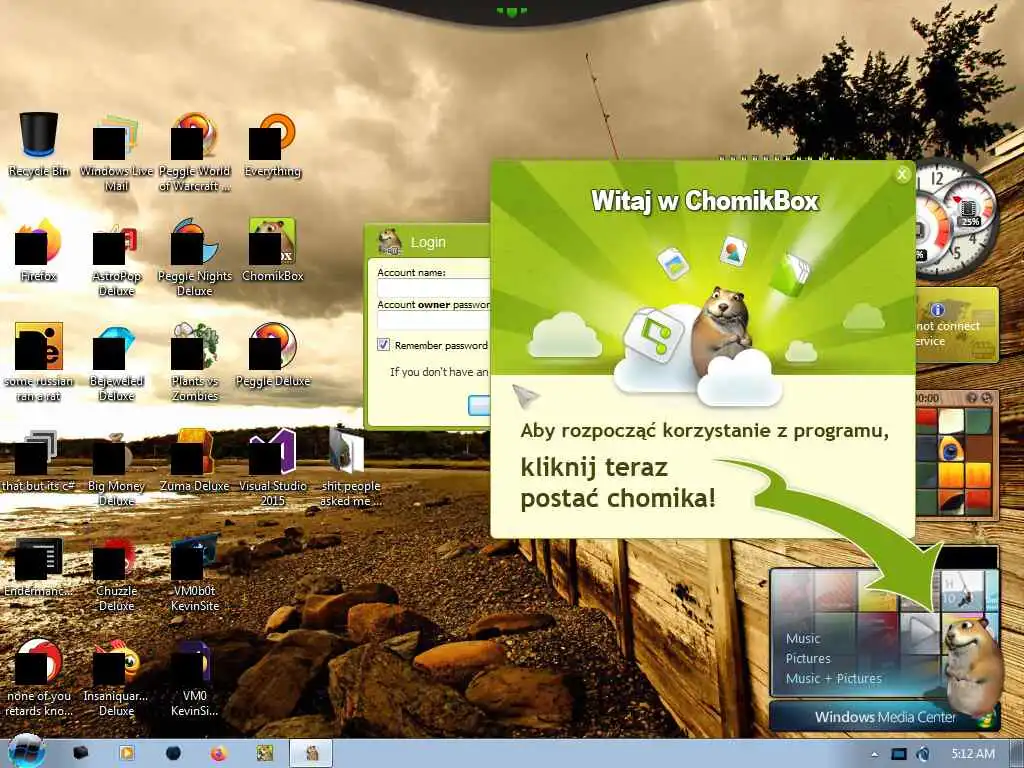Click the play arrow in Media Center gadget
The width and height of the screenshot is (1024, 768).
(x=922, y=632)
